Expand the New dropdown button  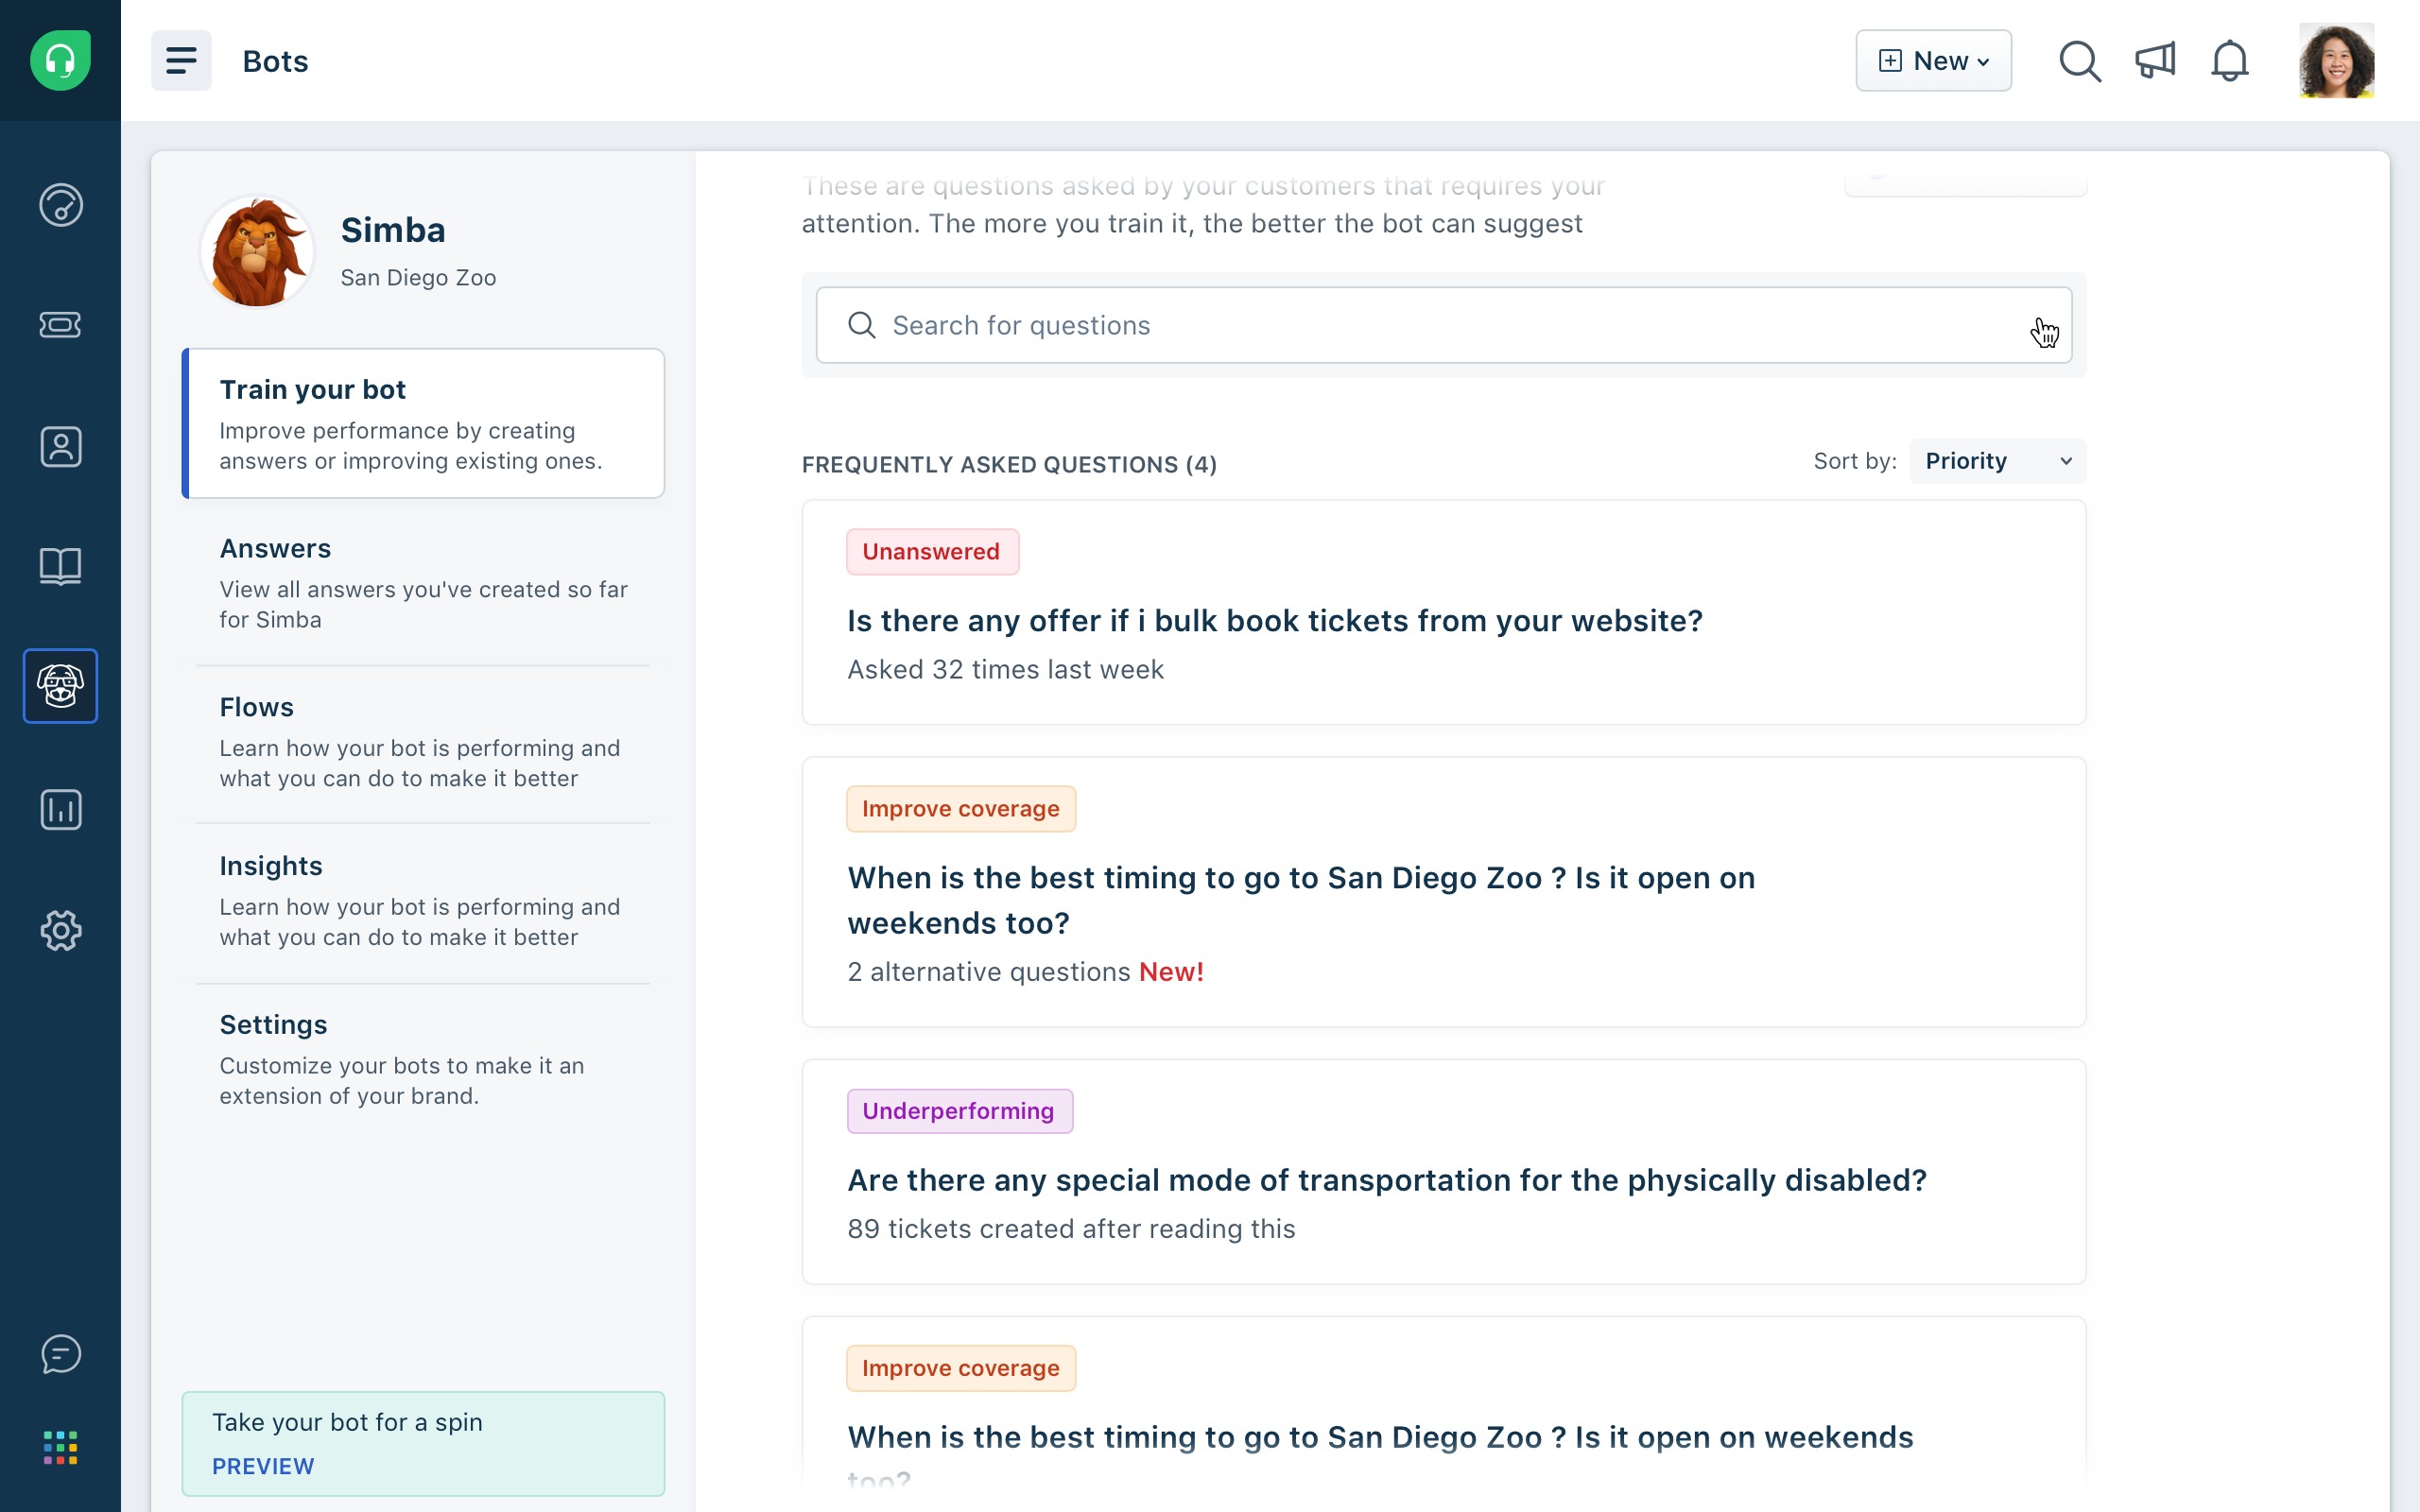coord(1933,61)
